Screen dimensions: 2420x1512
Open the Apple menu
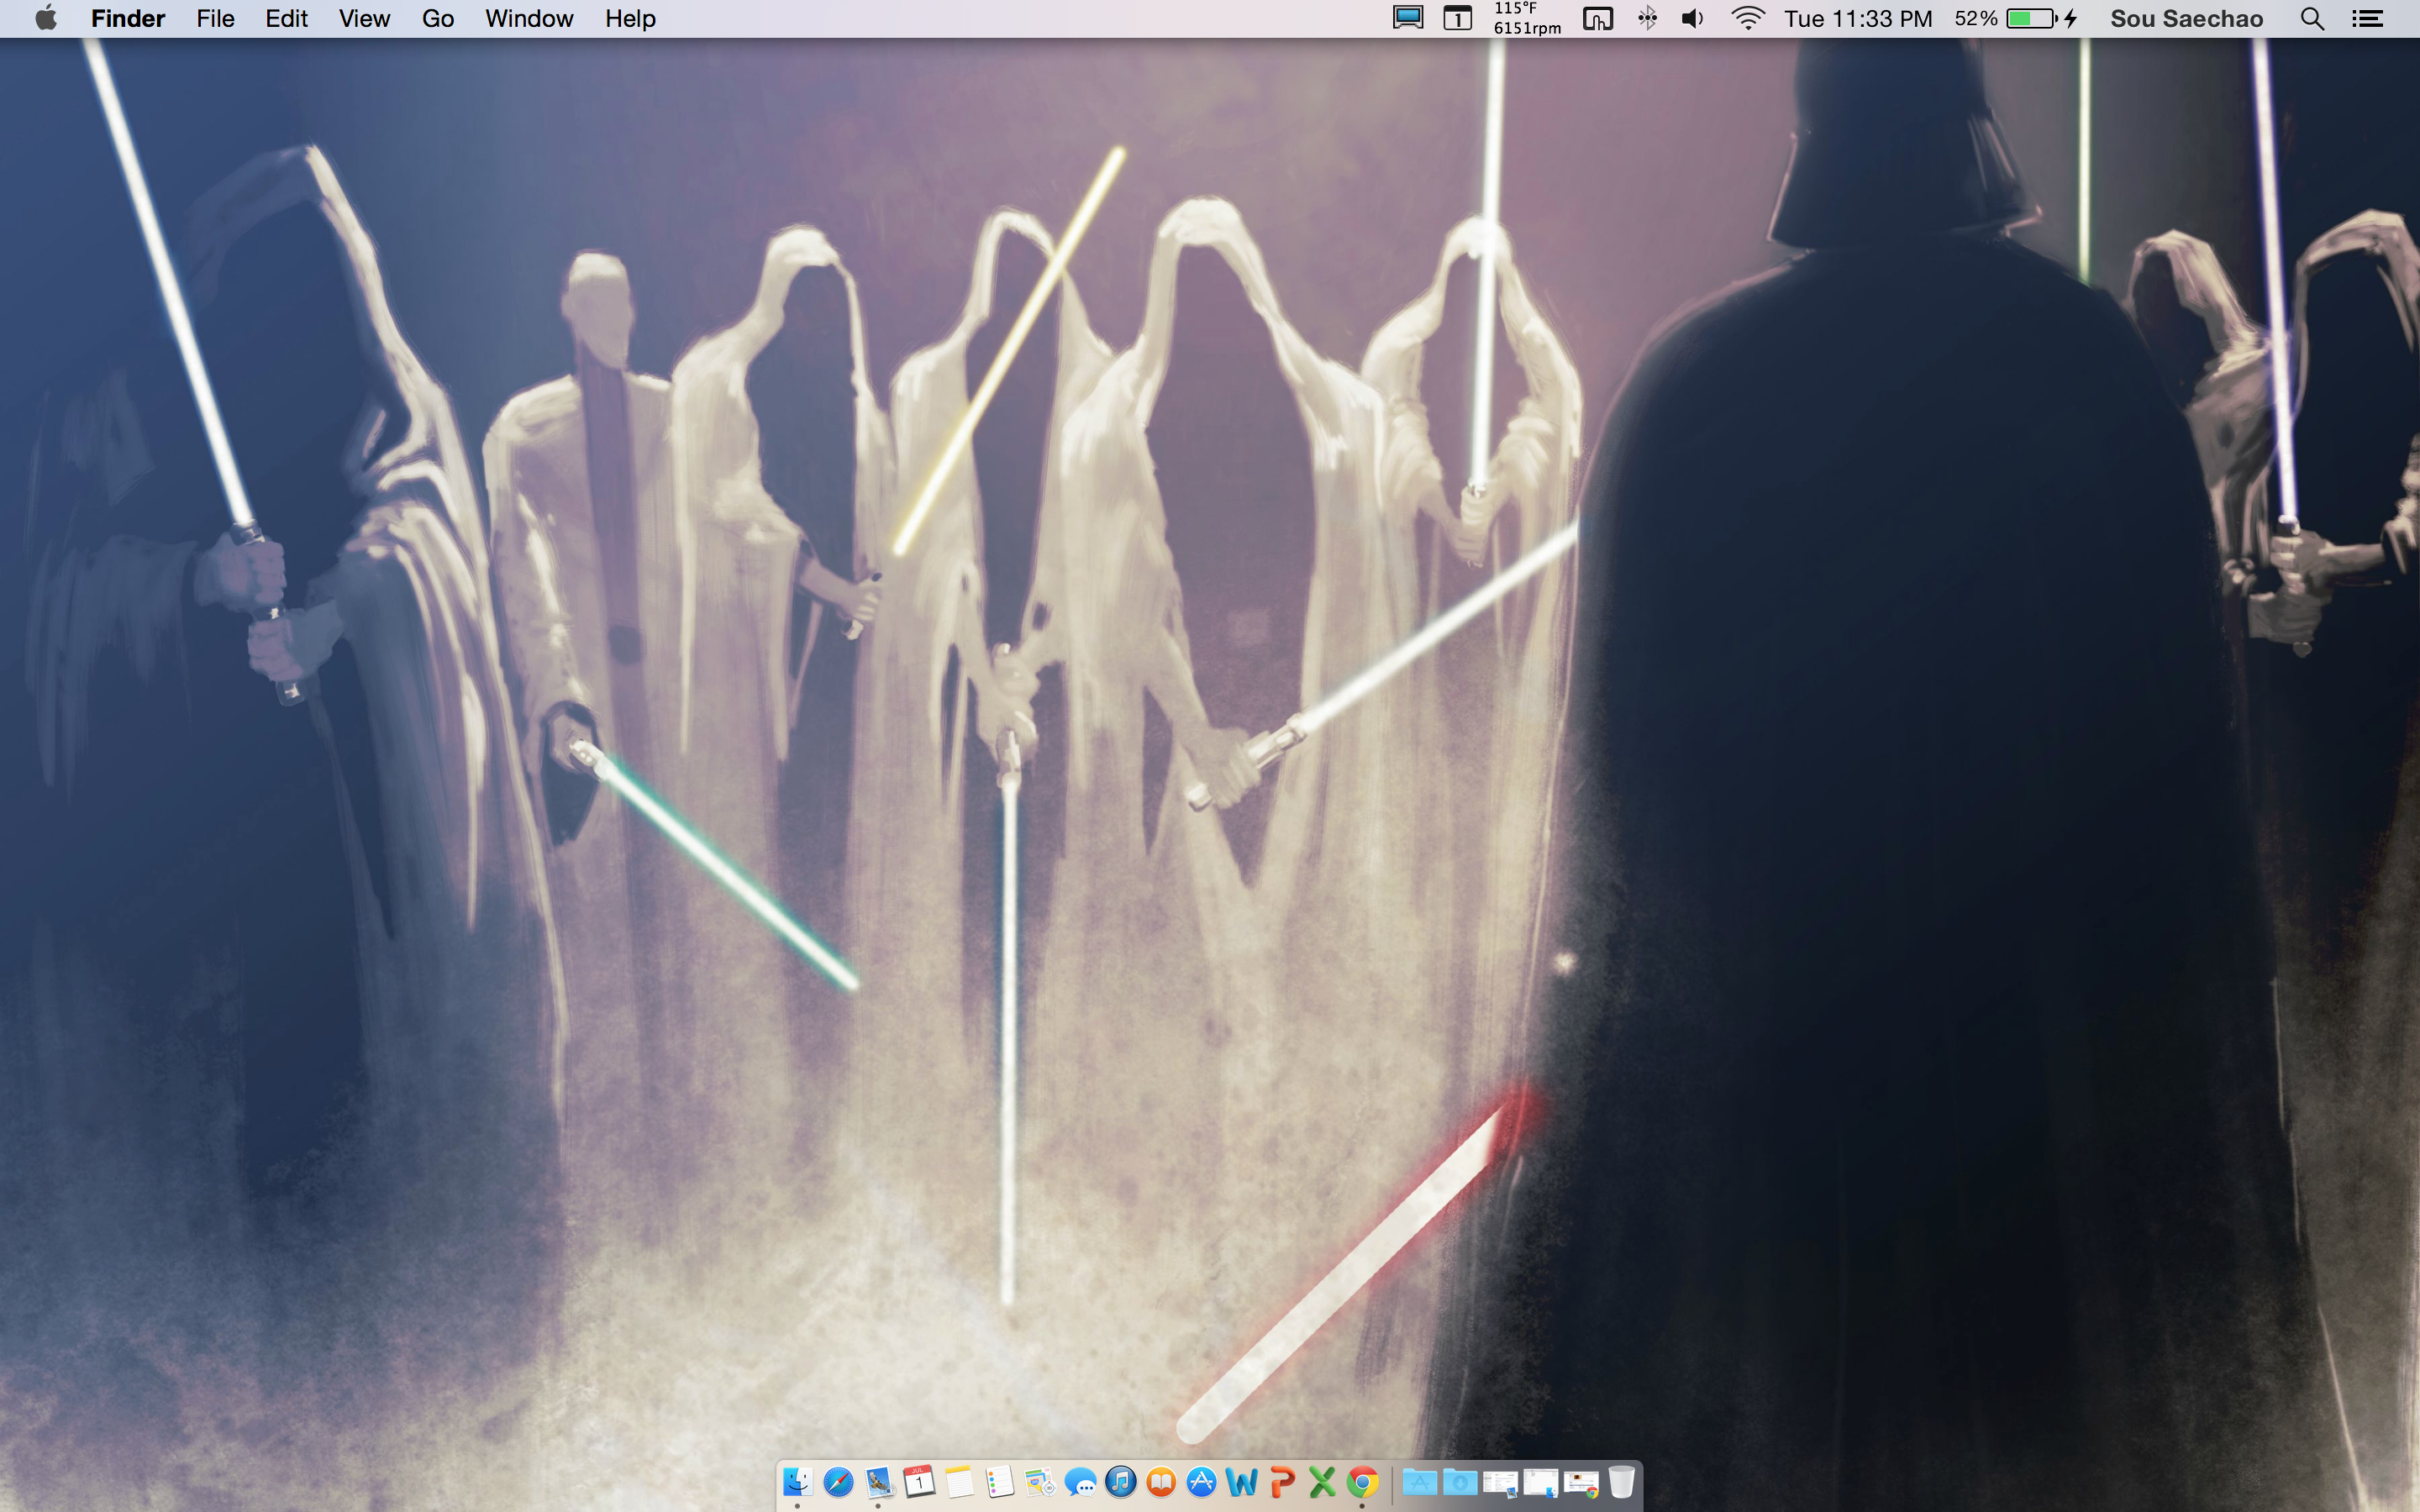(x=46, y=19)
